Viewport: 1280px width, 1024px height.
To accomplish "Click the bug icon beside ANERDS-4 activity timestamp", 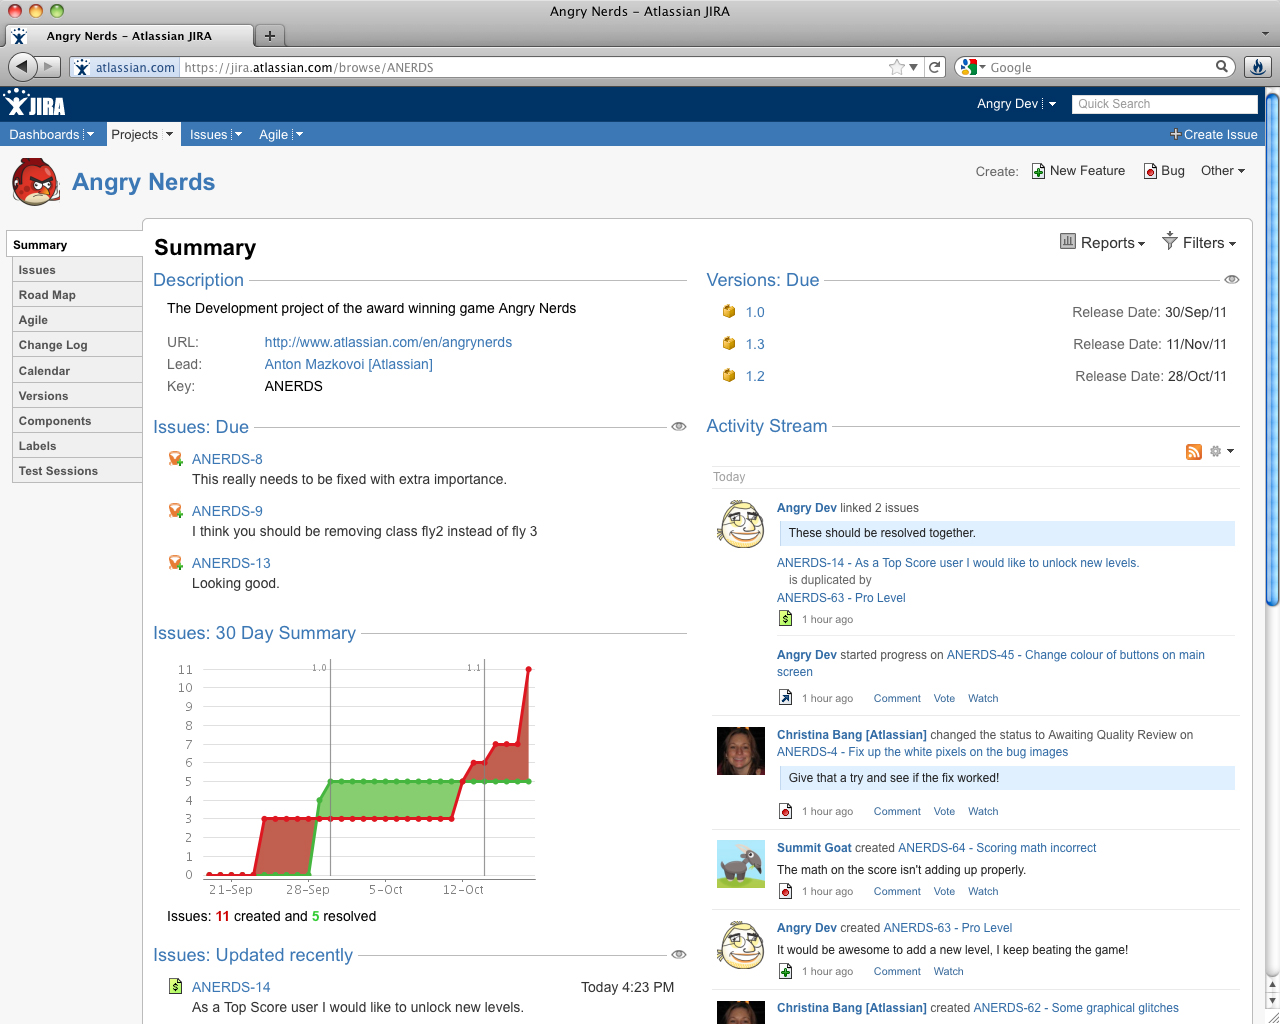I will tap(785, 811).
